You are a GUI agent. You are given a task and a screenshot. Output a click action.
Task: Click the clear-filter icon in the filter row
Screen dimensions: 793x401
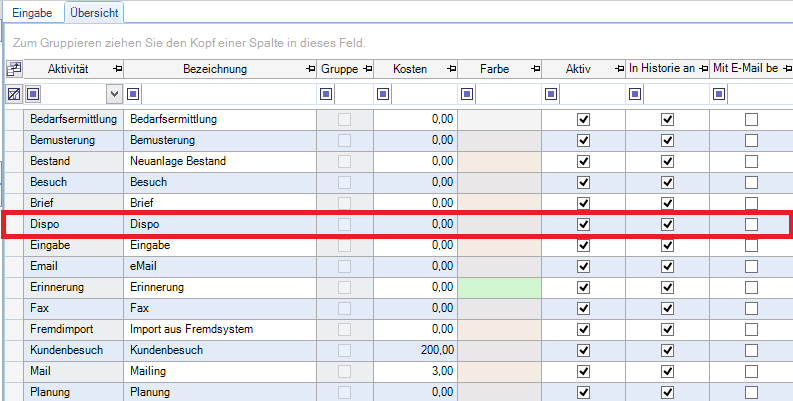(13, 94)
